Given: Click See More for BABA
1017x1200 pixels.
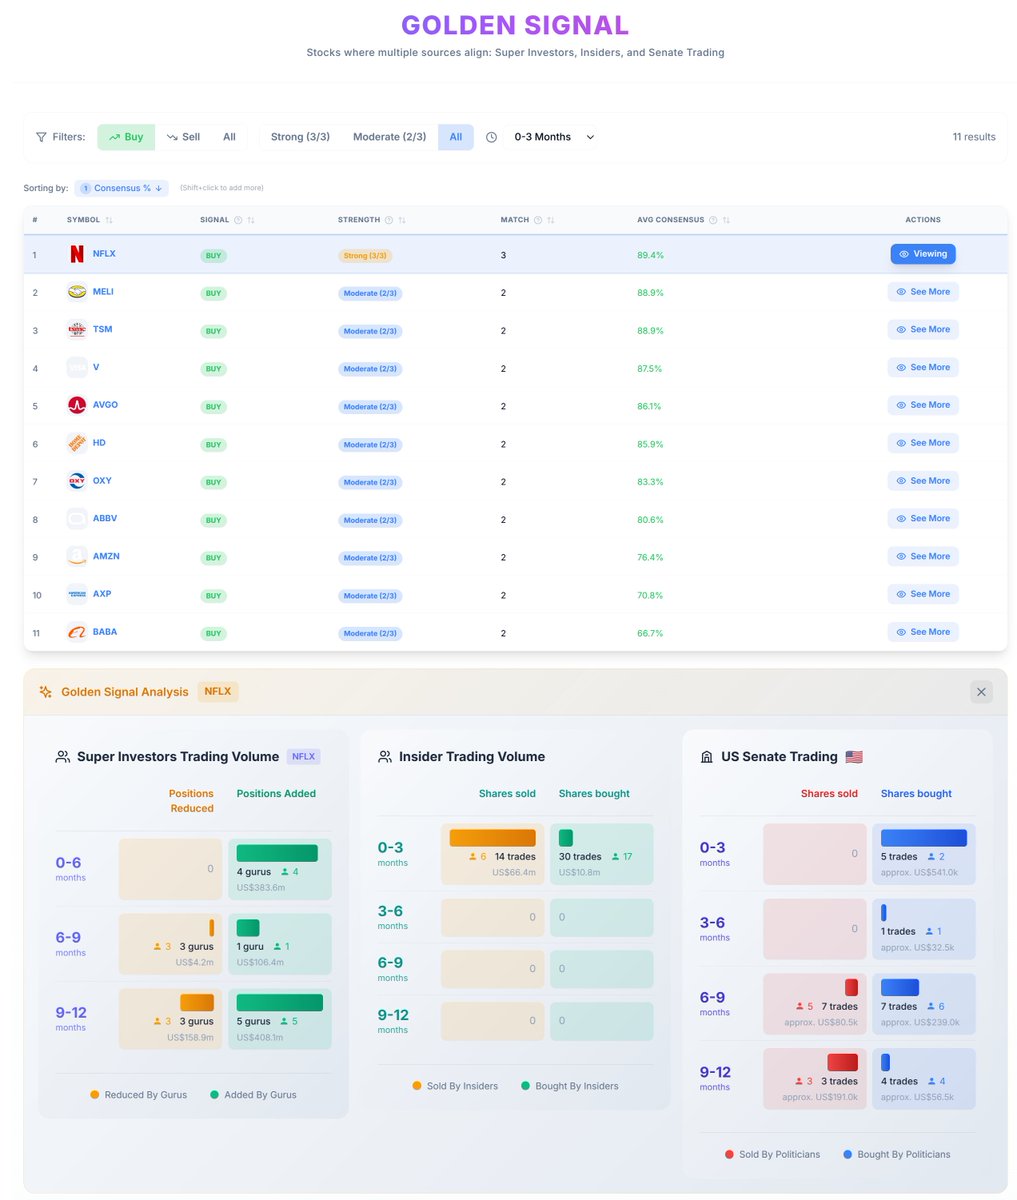Looking at the screenshot, I should (x=923, y=632).
